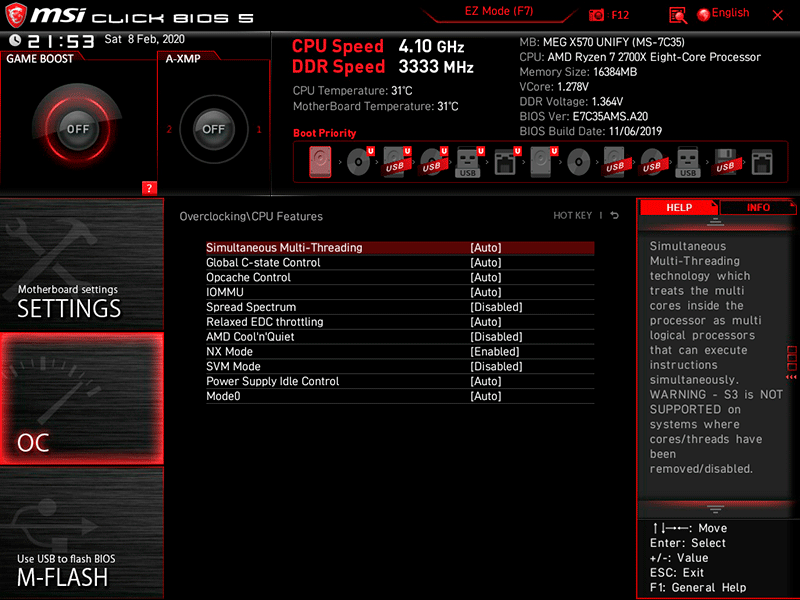Viewport: 800px width, 600px height.
Task: Toggle the GAME BOOST knob
Action: (78, 129)
